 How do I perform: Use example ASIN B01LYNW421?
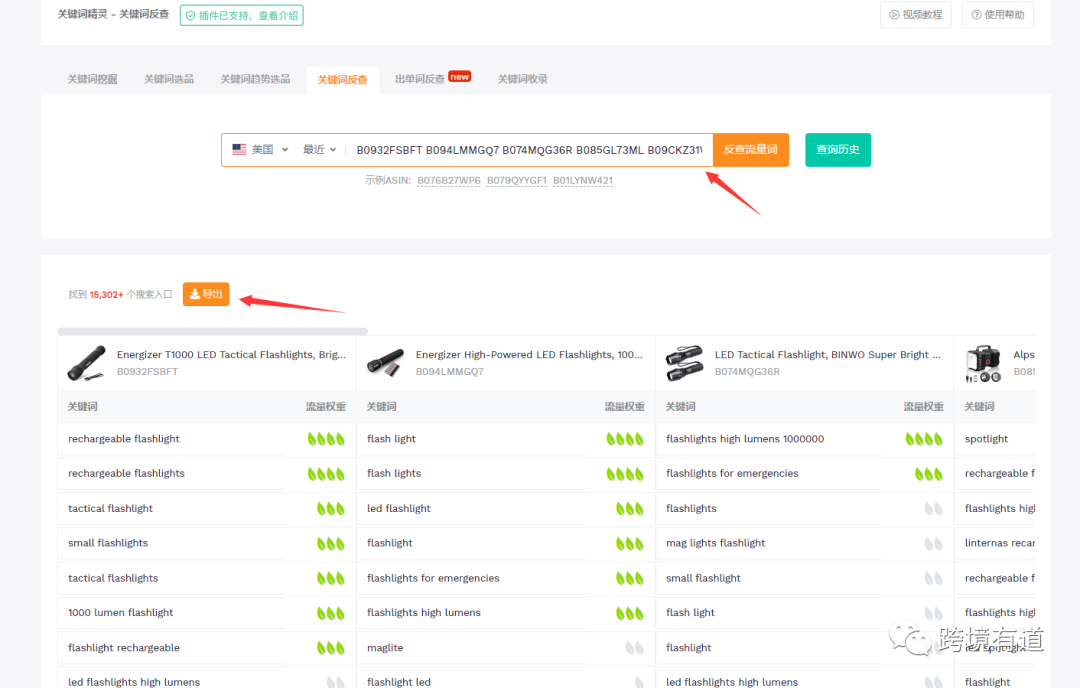point(583,180)
